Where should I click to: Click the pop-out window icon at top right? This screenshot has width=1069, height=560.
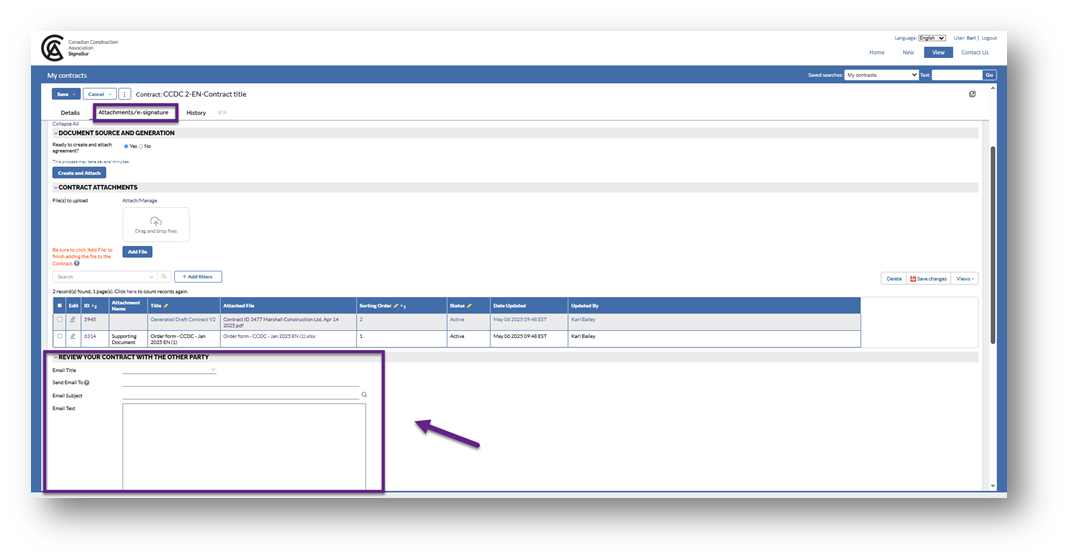972,94
